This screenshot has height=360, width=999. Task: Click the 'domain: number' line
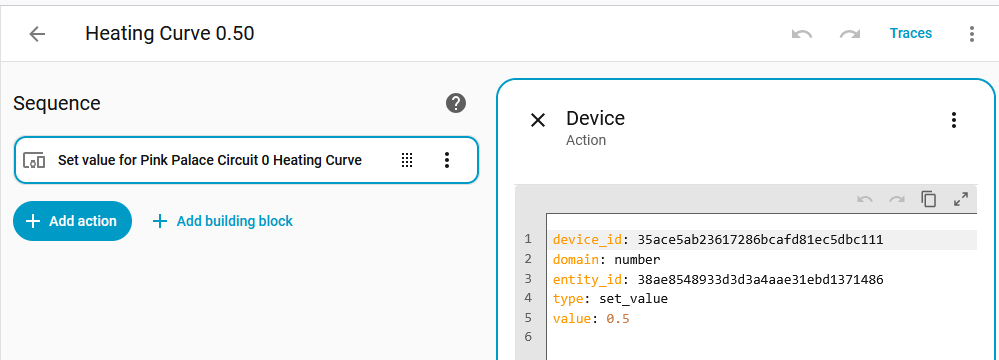(x=607, y=259)
